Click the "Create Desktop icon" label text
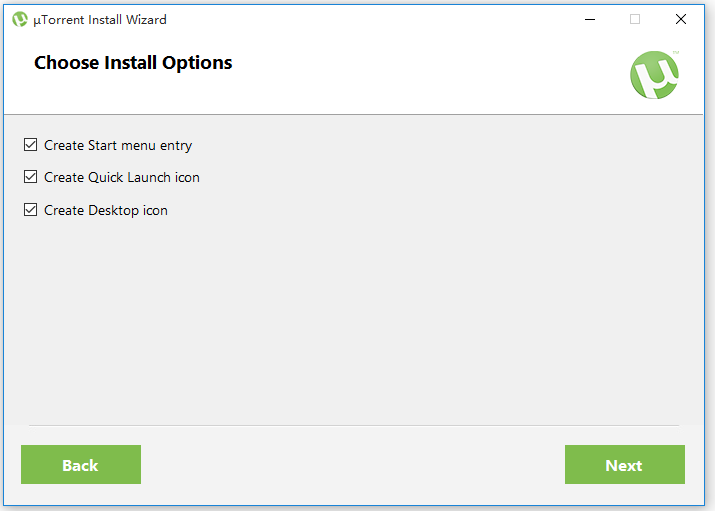Image resolution: width=715 pixels, height=511 pixels. tap(106, 210)
